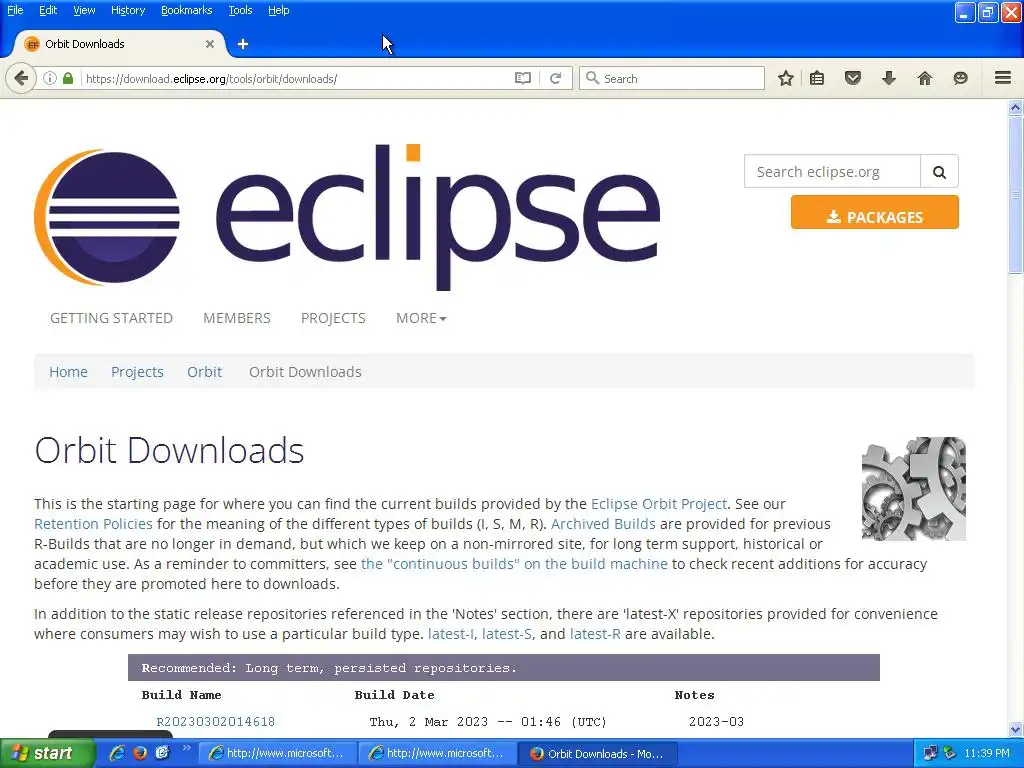Open the Tools menu
Screen dimensions: 1024x768
pos(240,10)
